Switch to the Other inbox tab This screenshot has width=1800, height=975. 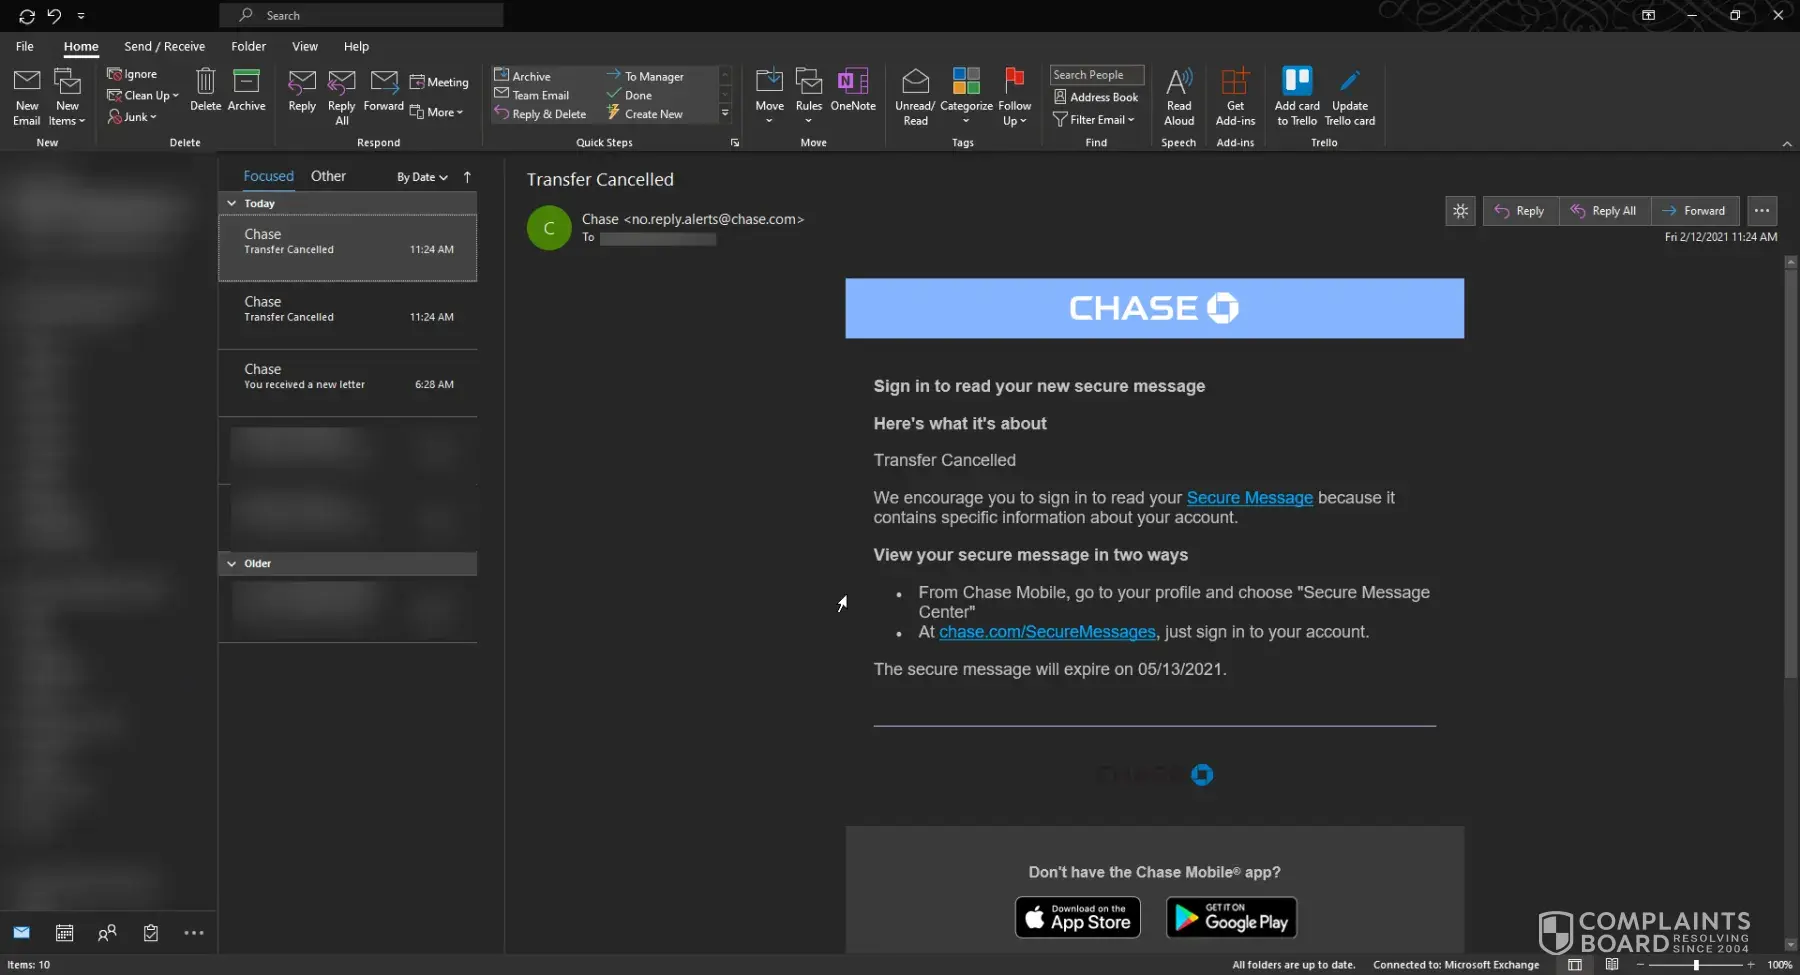point(328,176)
